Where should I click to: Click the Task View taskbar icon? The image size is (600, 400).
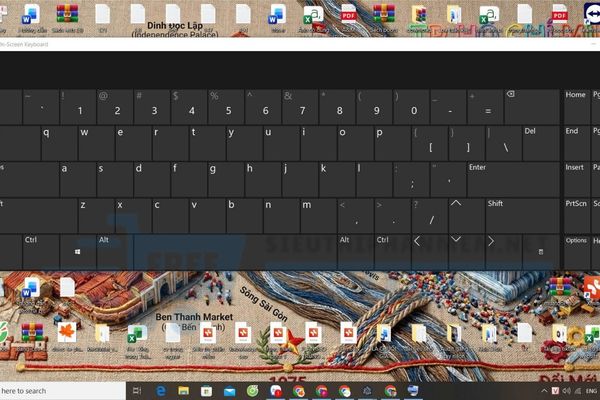pos(136,391)
